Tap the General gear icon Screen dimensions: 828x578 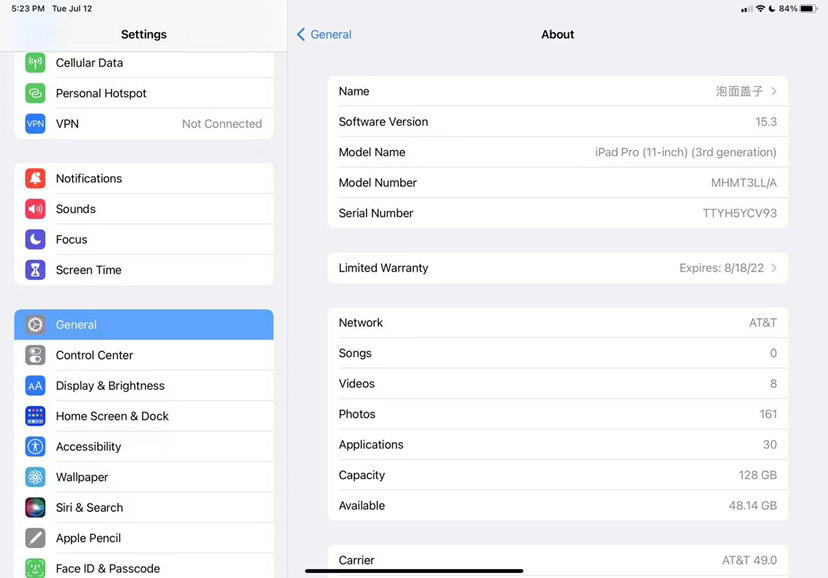35,325
